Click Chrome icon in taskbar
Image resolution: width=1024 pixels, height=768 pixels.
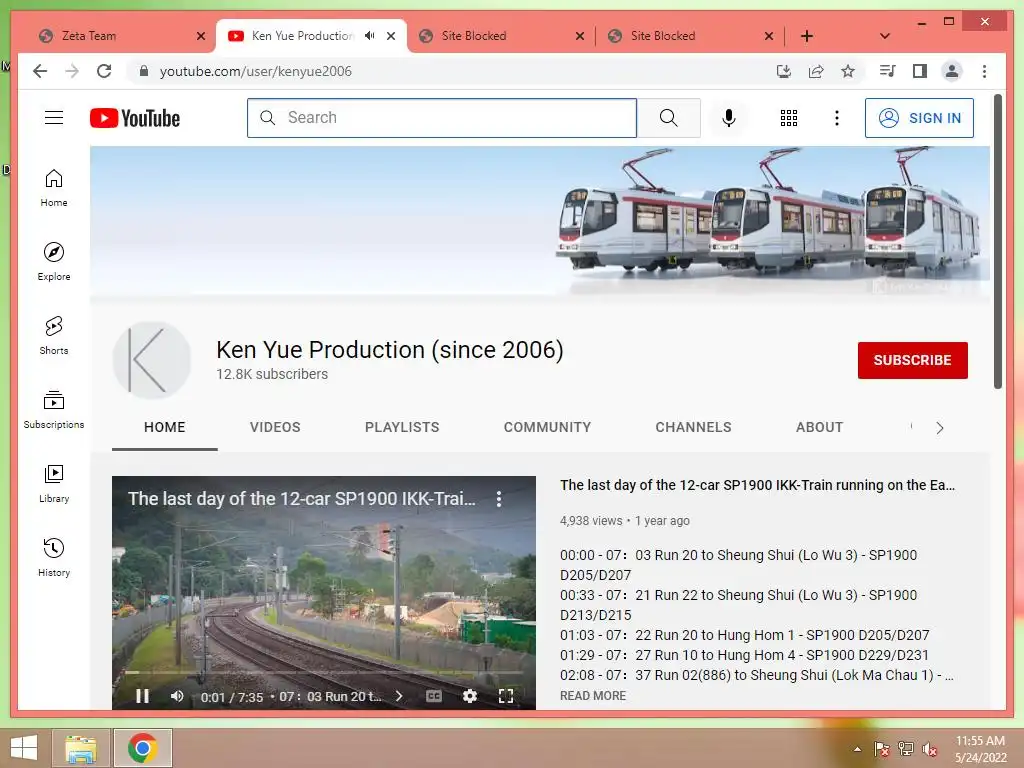click(142, 748)
